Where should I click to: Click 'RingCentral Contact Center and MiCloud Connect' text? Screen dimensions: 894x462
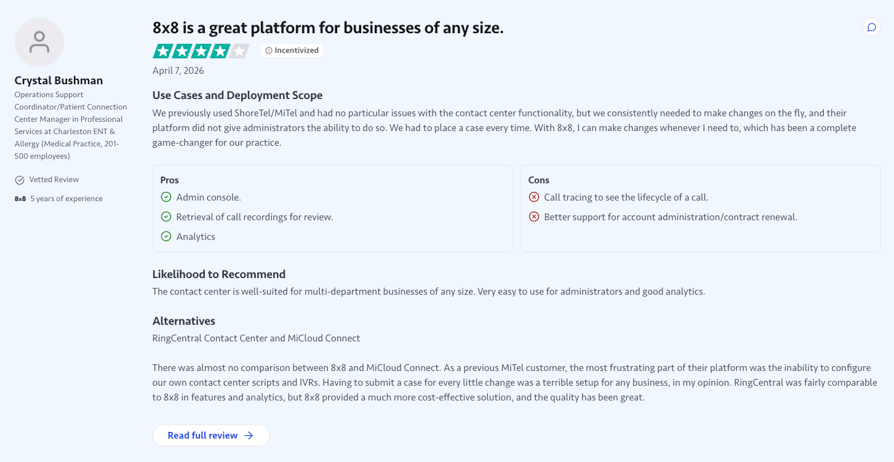pos(256,338)
